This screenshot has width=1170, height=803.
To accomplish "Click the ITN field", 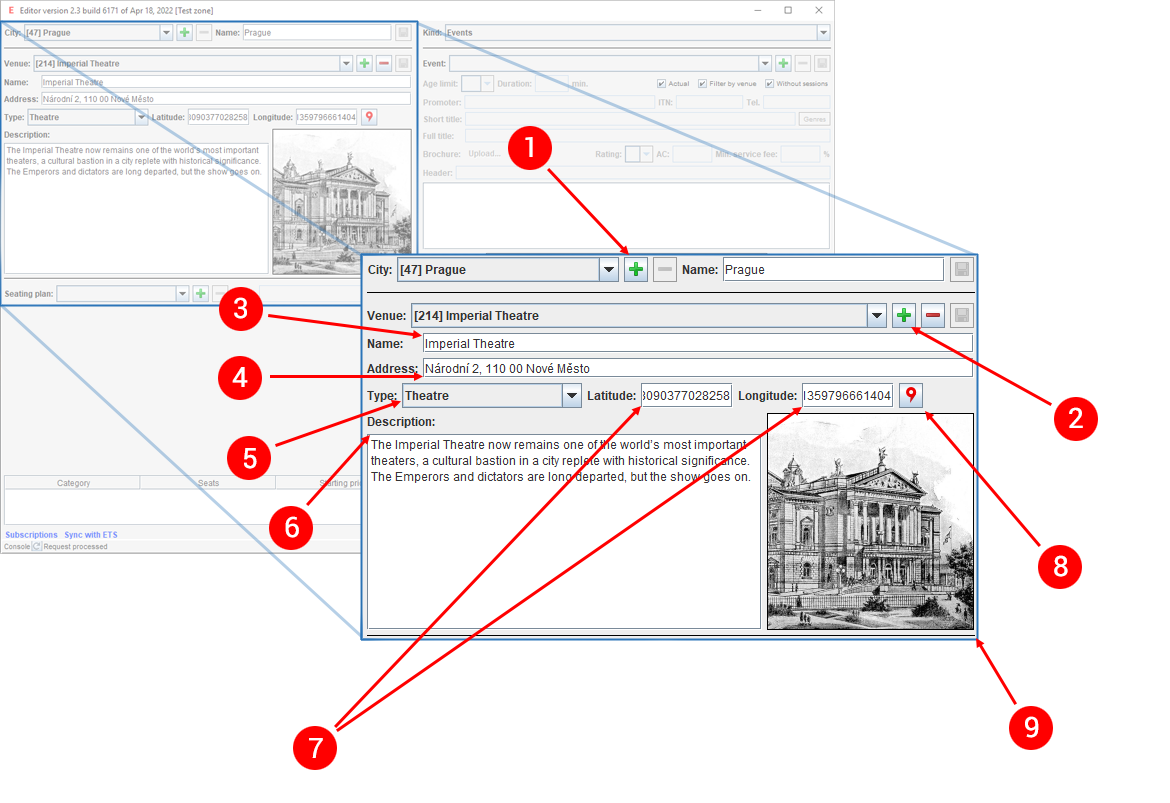I will coord(709,102).
